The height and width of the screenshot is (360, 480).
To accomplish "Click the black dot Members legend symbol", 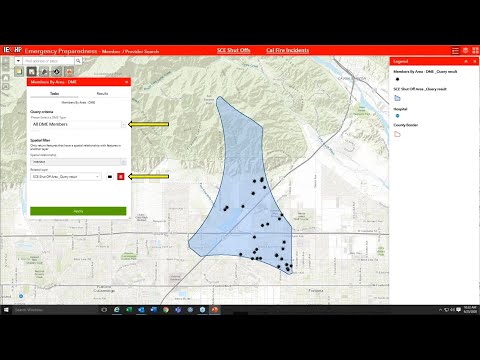I will pyautogui.click(x=397, y=79).
